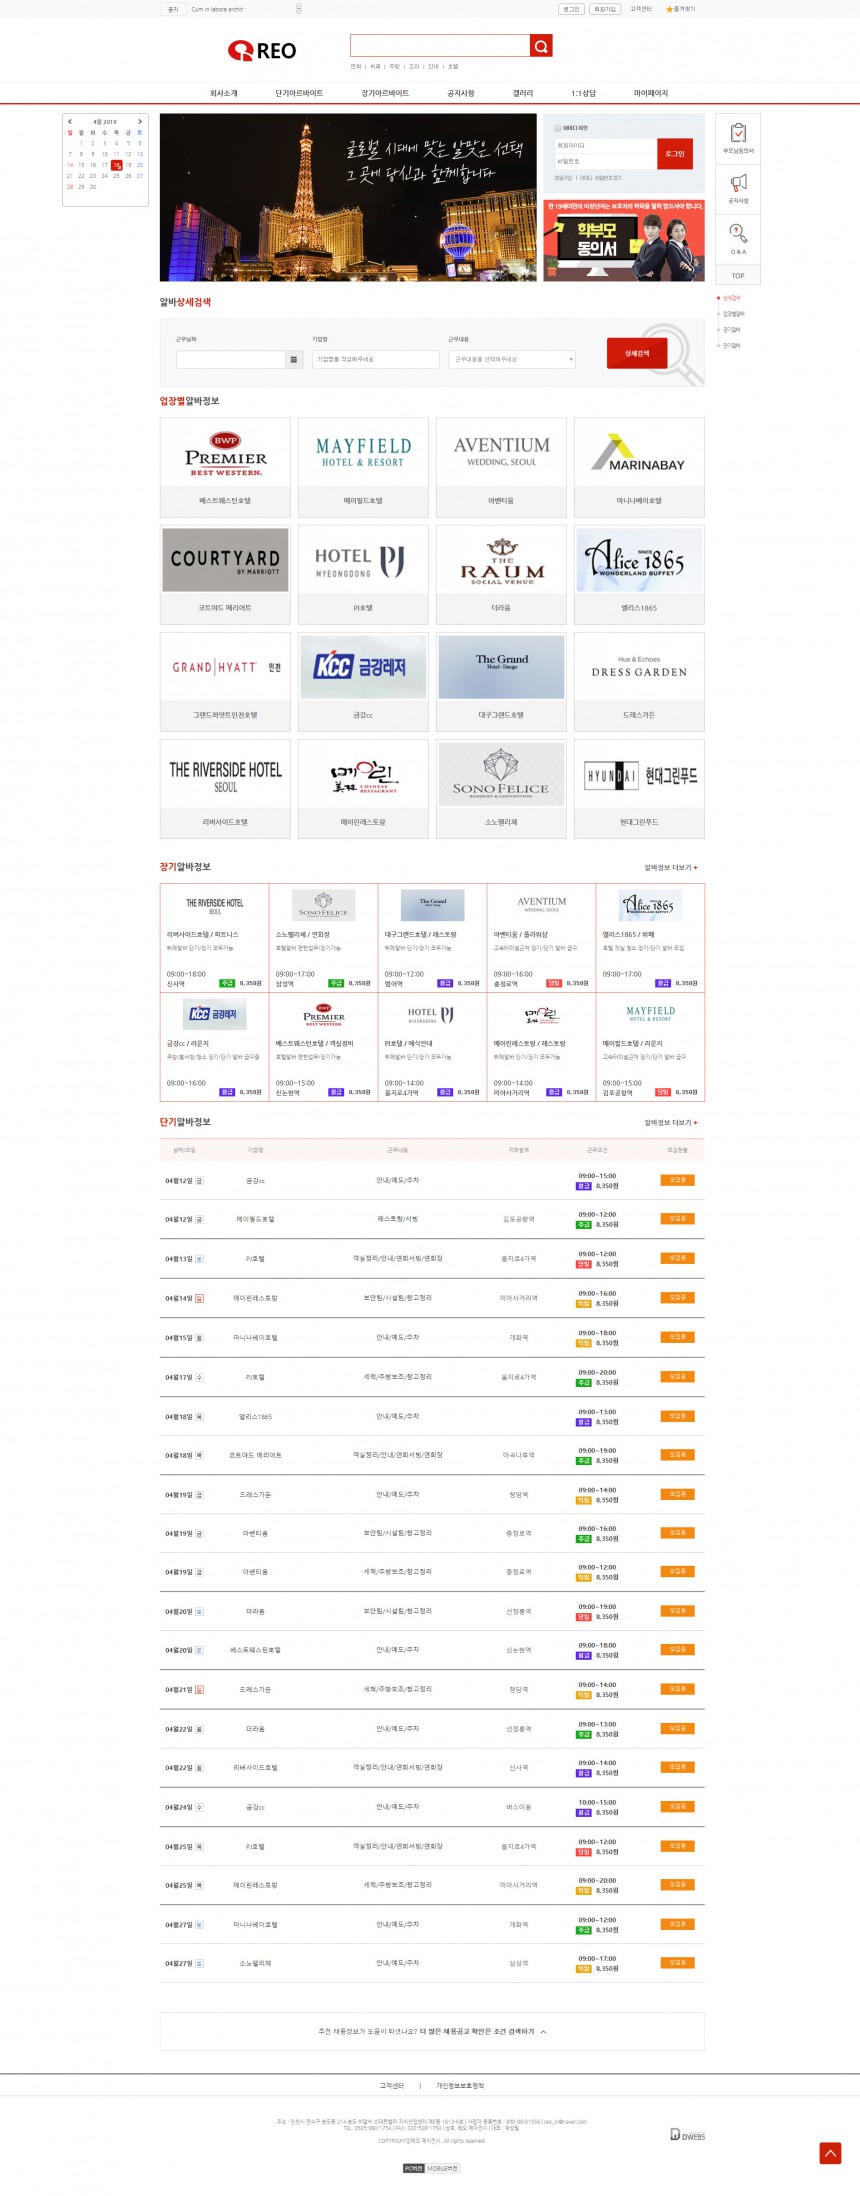The width and height of the screenshot is (860, 2196).
Task: Open 회사소개 menu
Action: click(x=224, y=93)
